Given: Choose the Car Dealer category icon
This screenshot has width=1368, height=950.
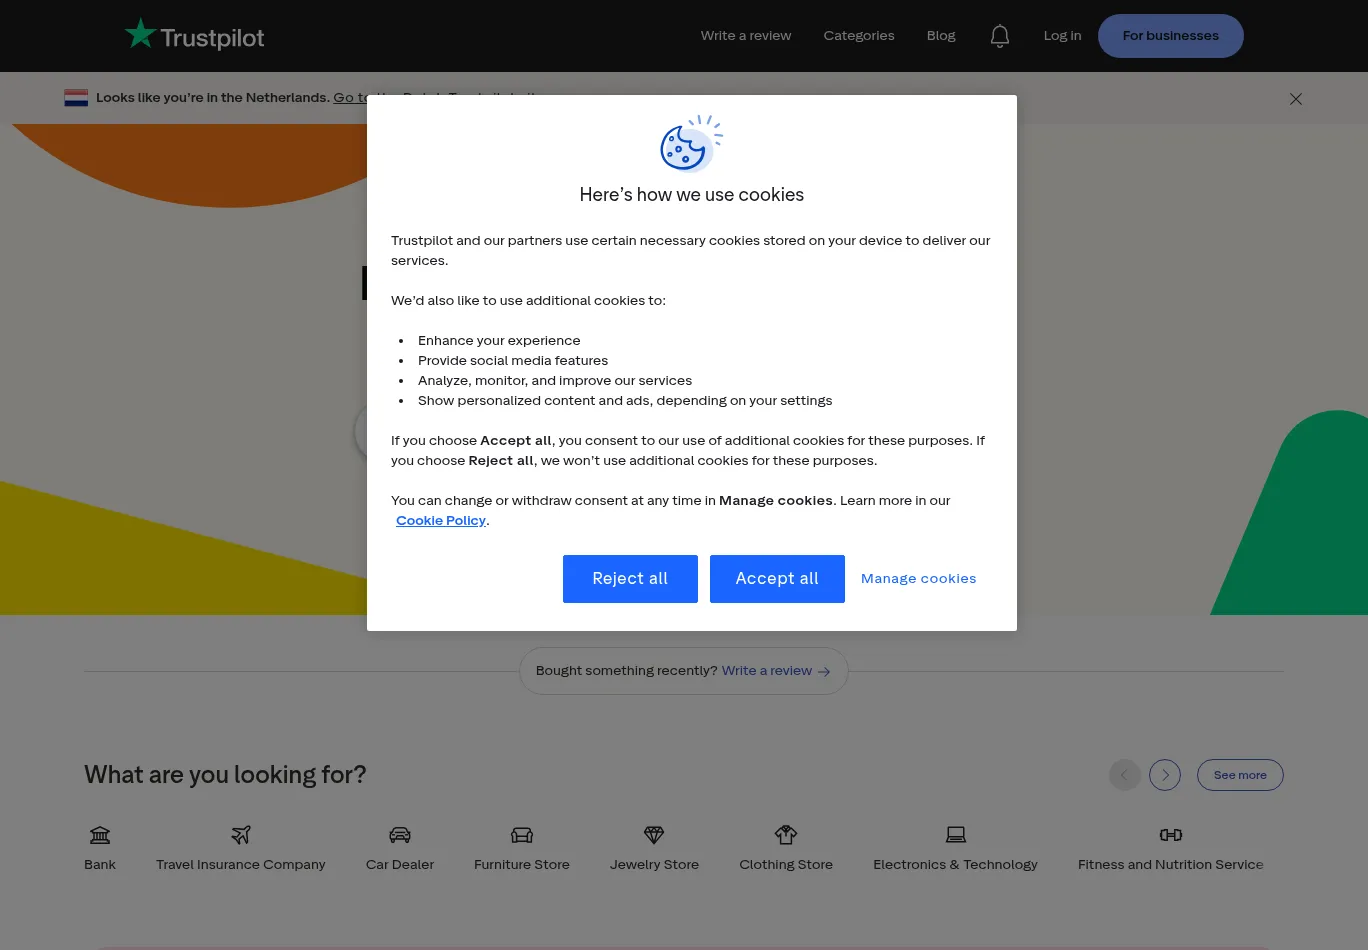Looking at the screenshot, I should tap(400, 835).
